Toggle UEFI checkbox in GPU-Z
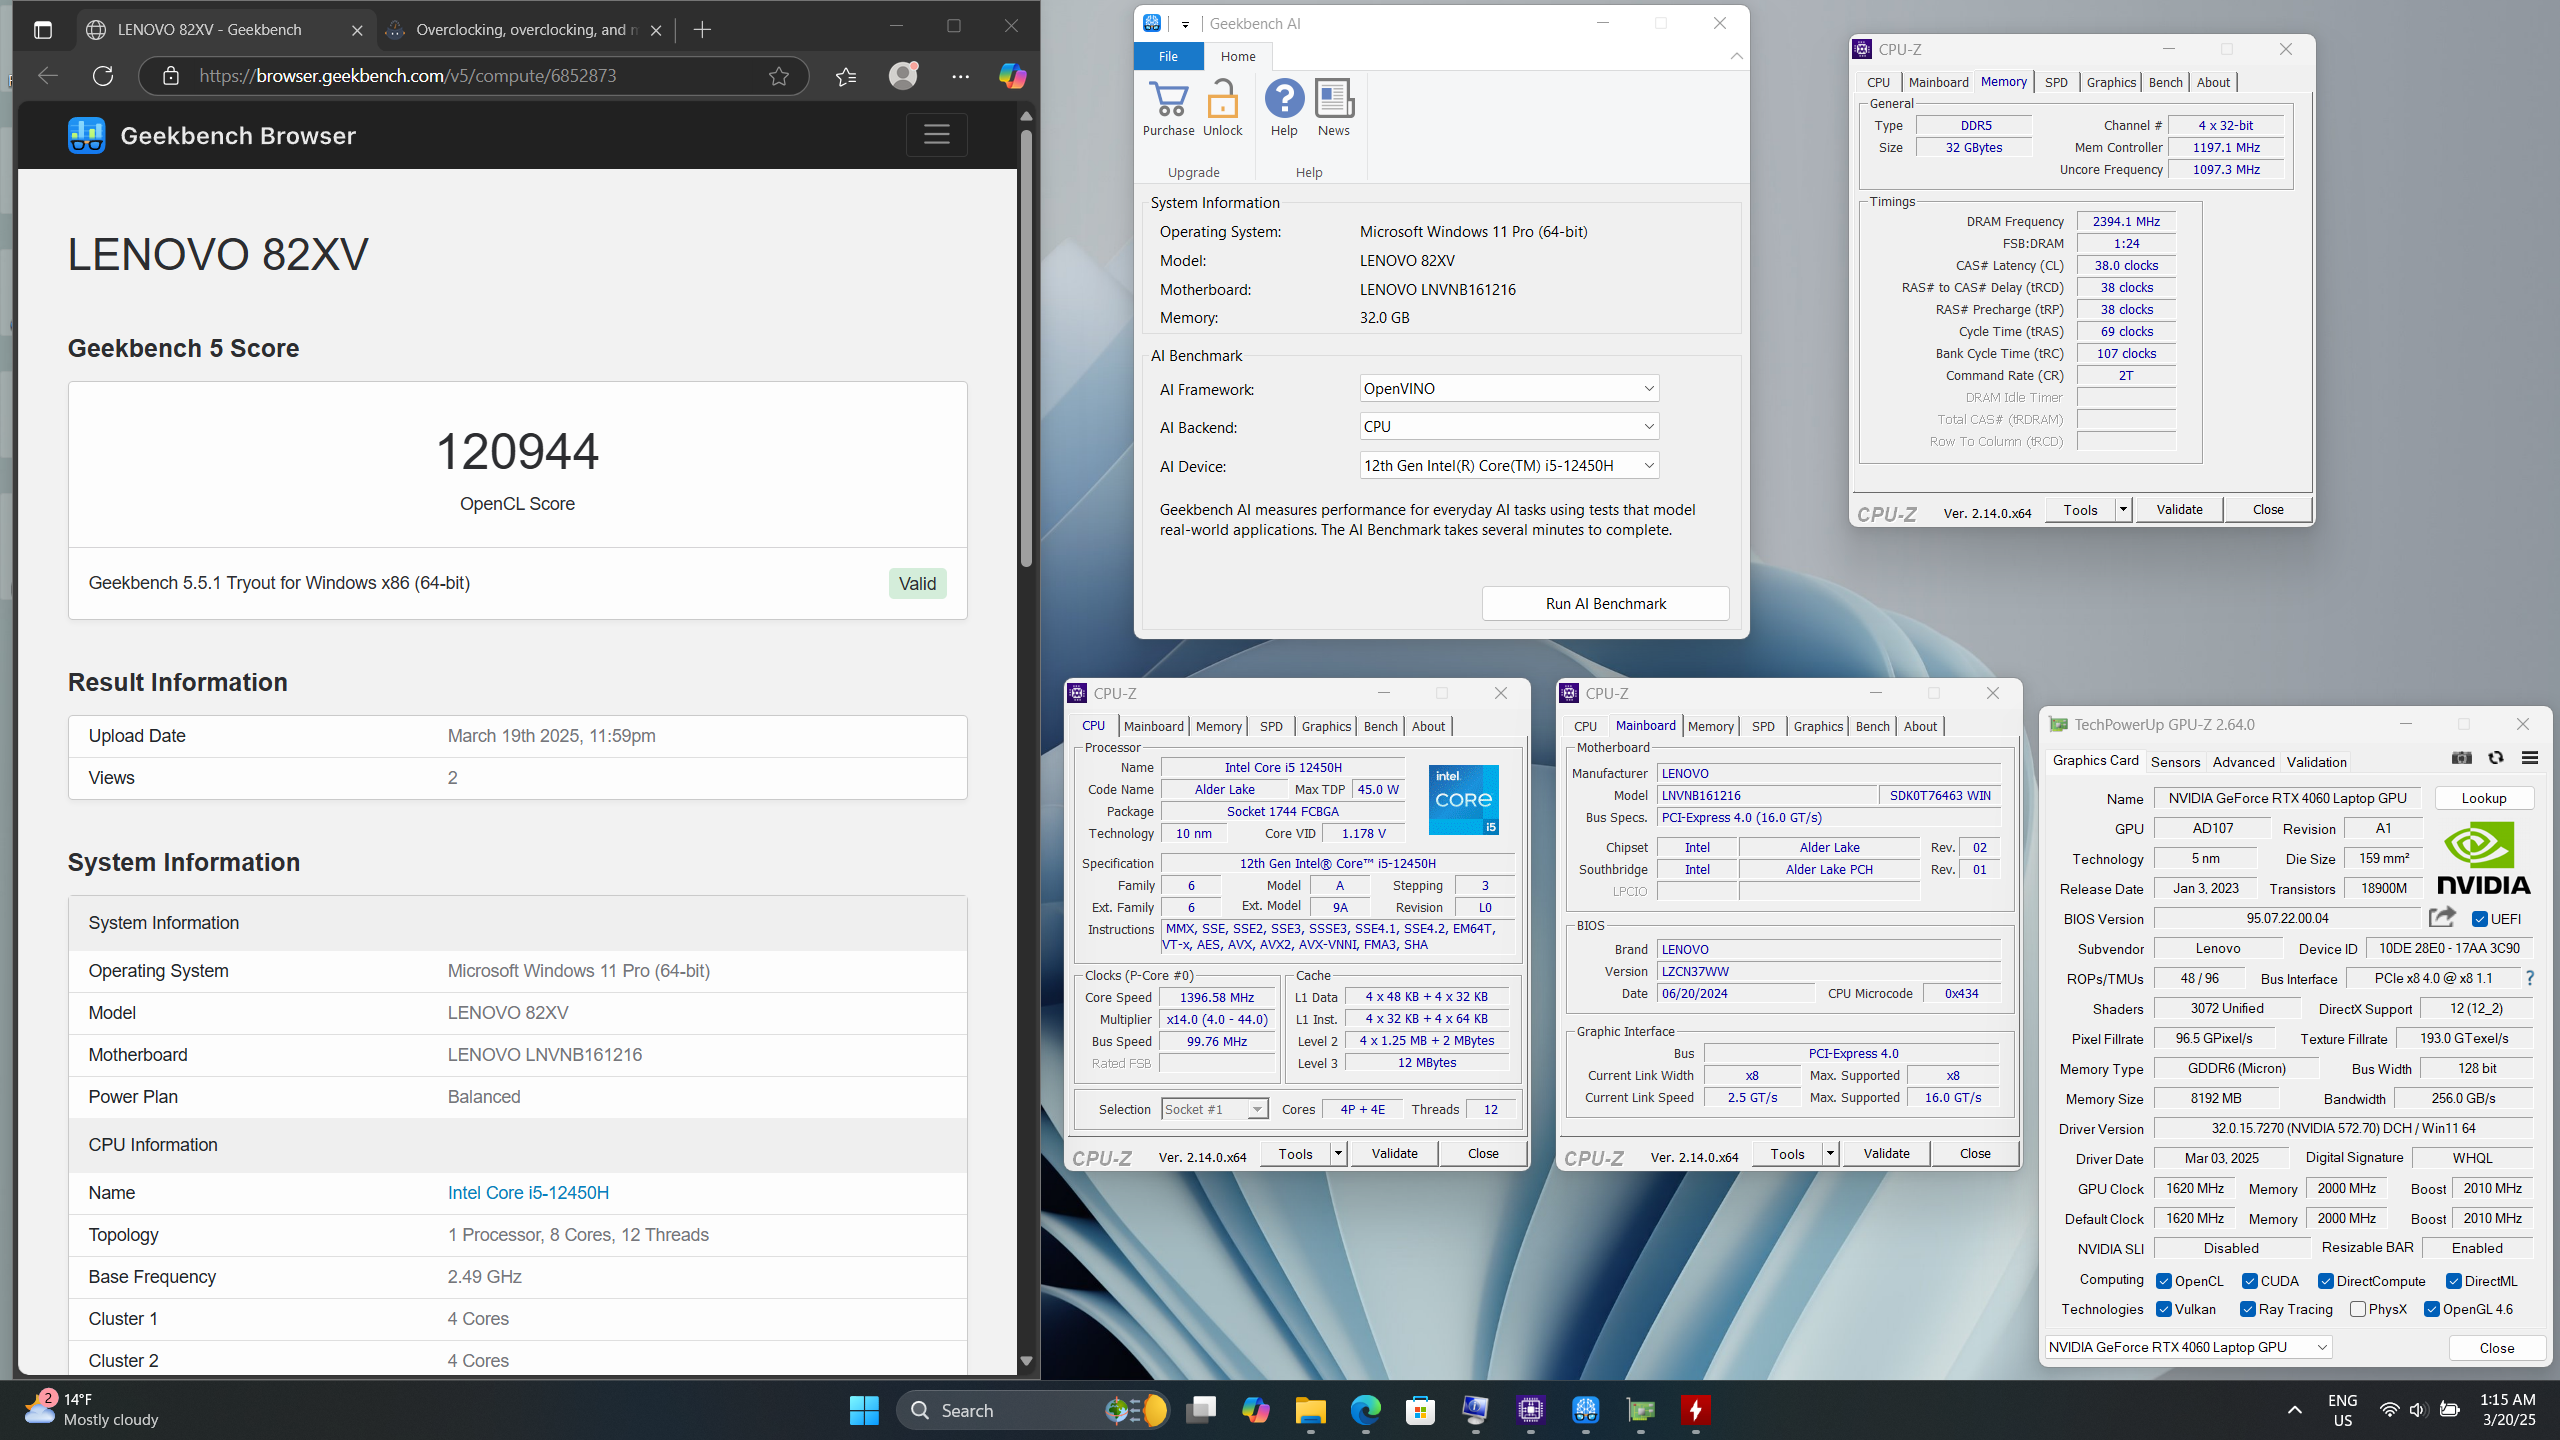The width and height of the screenshot is (2560, 1440). pos(2480,919)
